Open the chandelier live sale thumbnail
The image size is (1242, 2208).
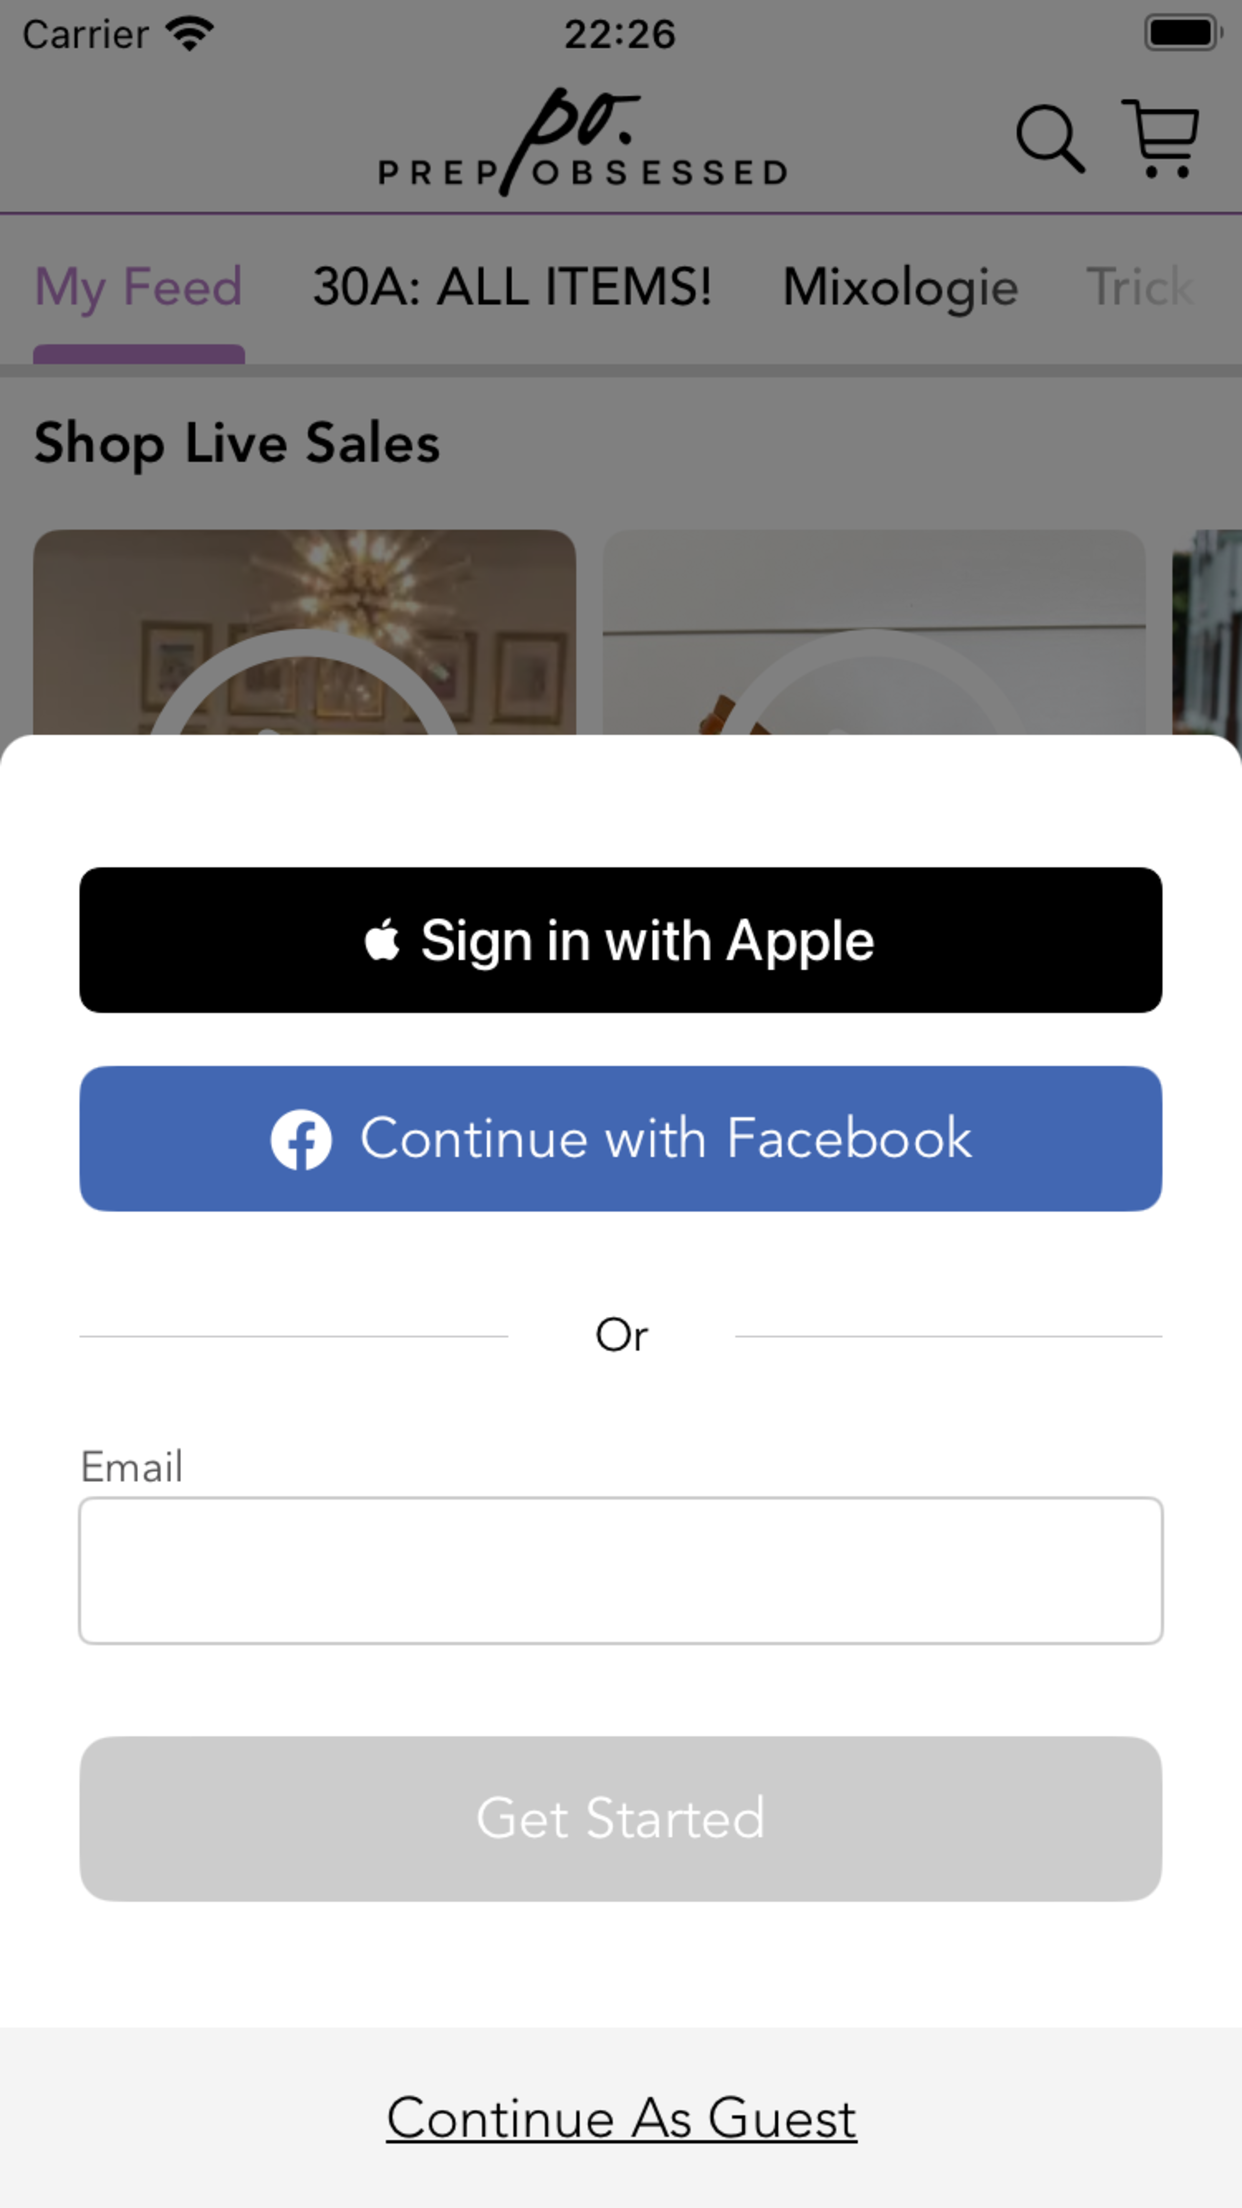pyautogui.click(x=304, y=633)
